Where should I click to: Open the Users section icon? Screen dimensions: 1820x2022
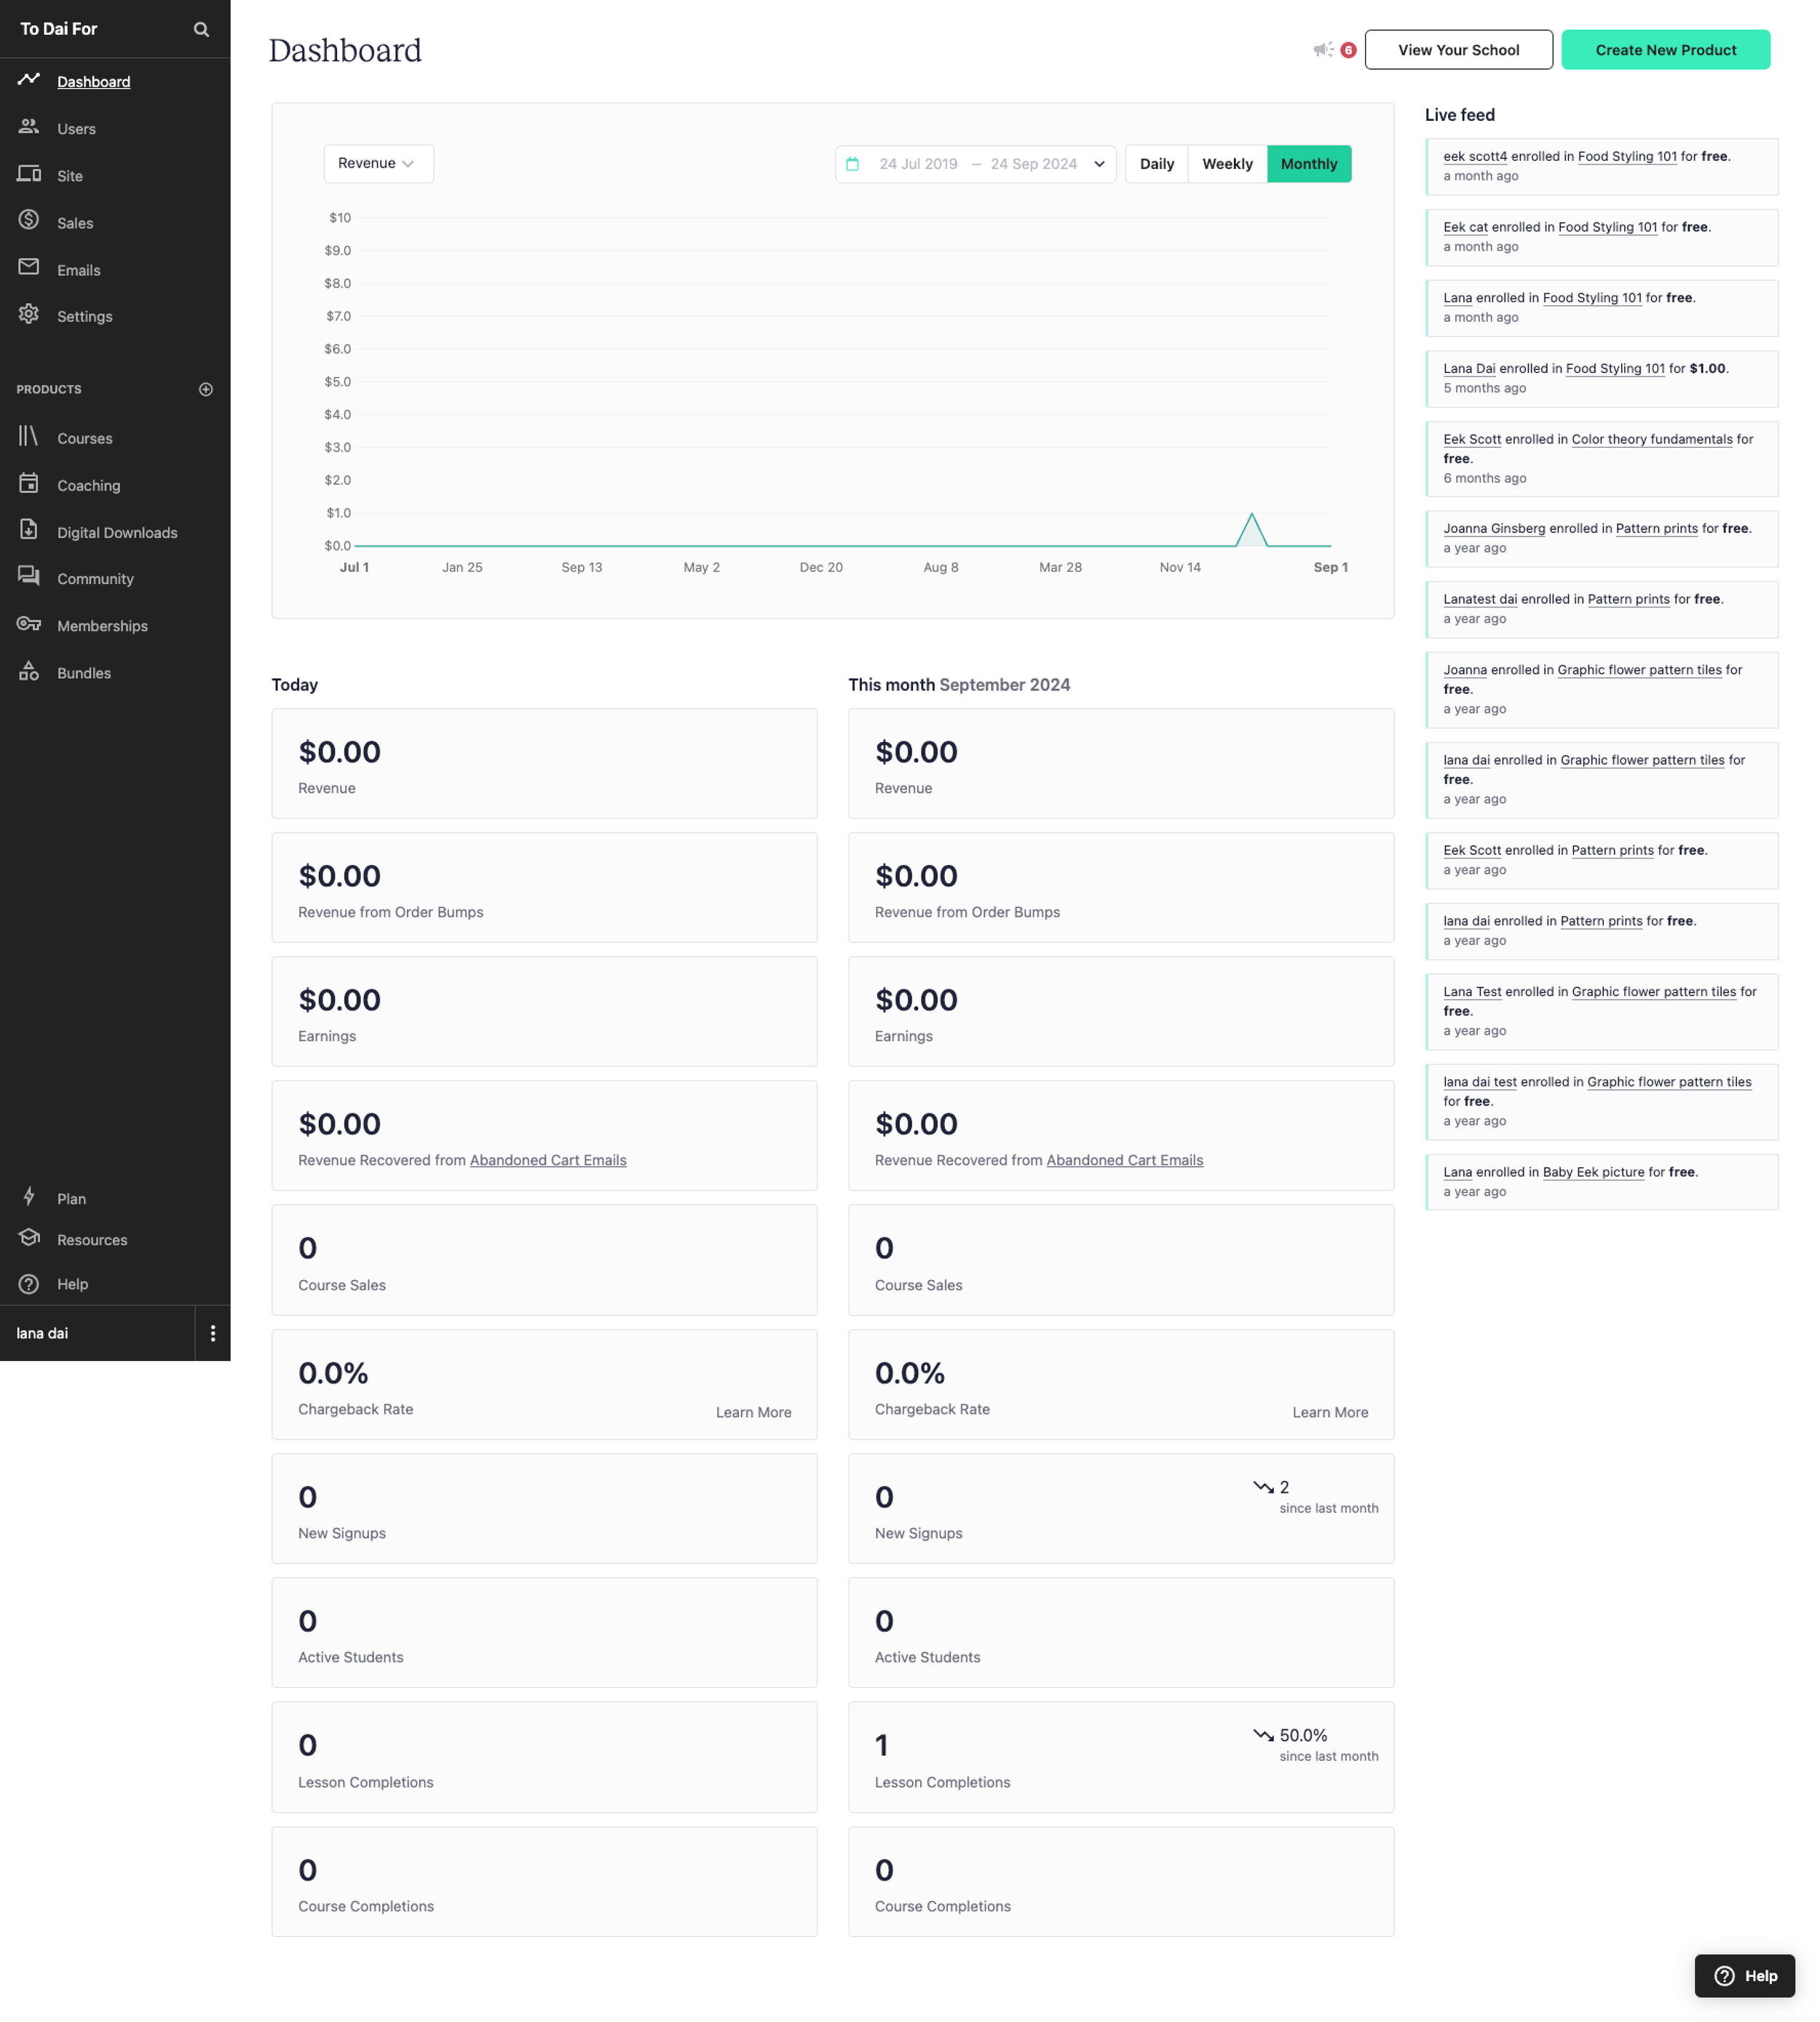click(x=29, y=127)
